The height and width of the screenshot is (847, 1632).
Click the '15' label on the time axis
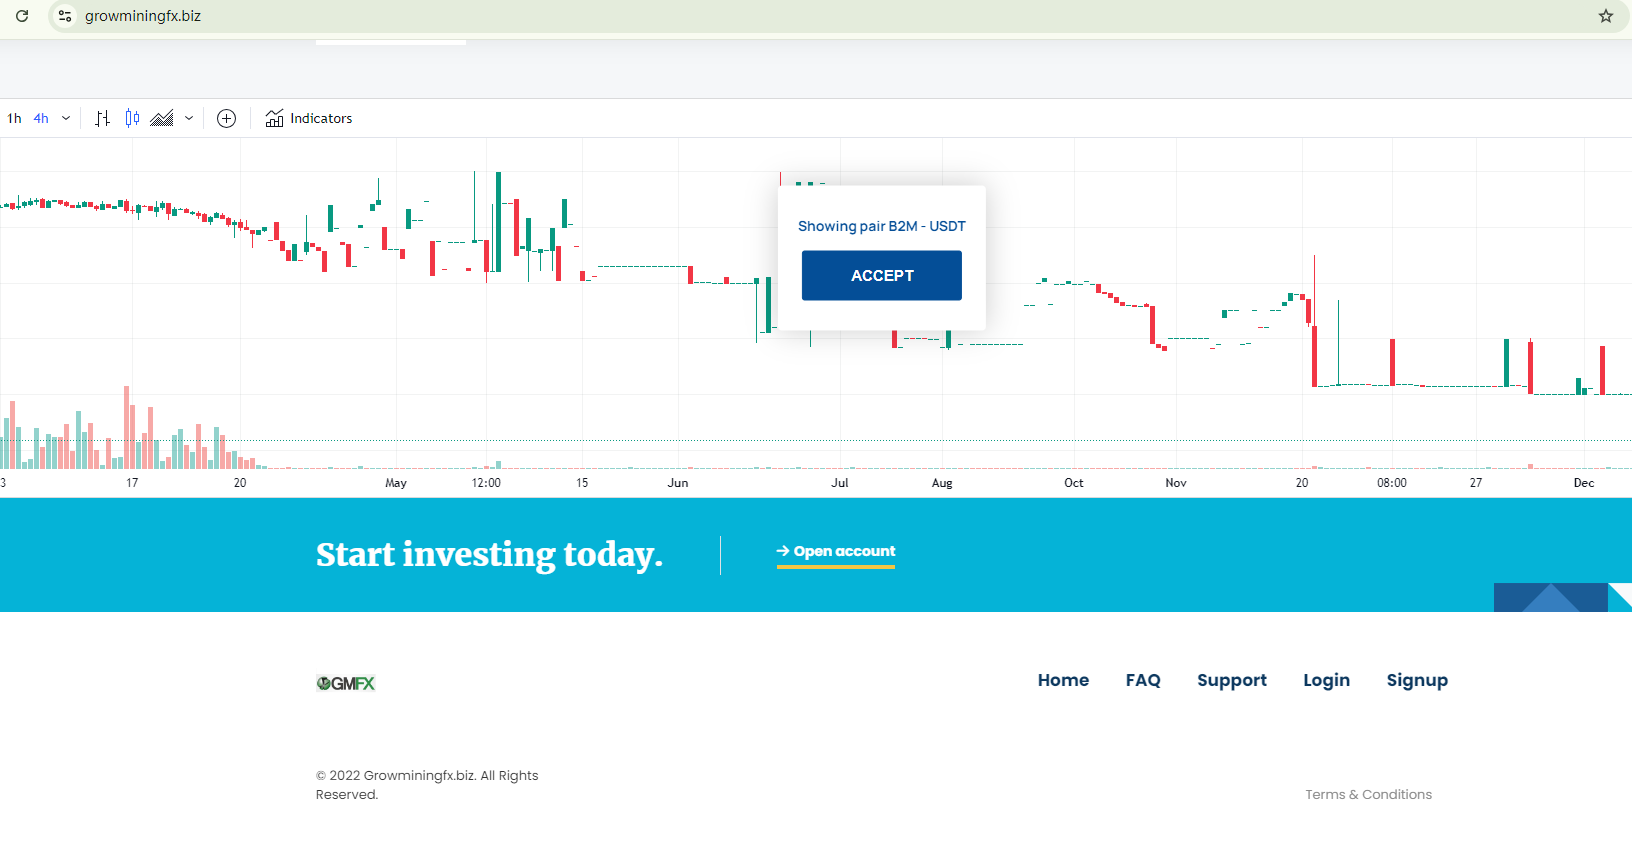[x=582, y=483]
